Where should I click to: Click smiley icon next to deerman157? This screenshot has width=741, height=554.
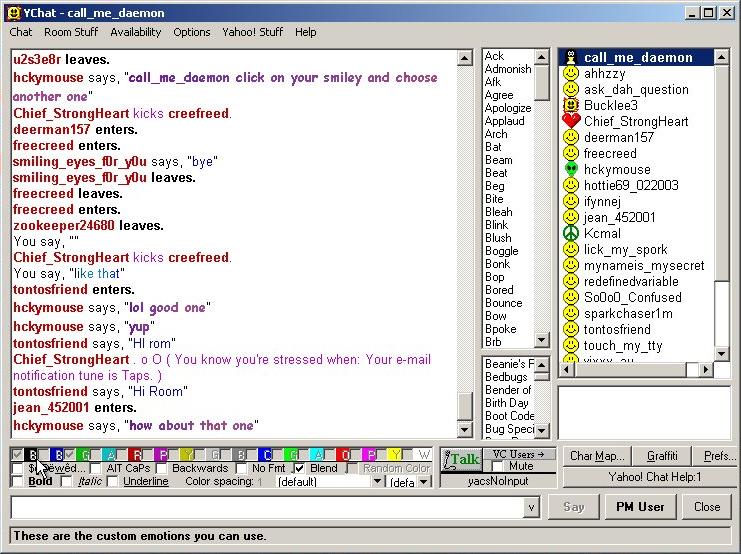point(571,137)
